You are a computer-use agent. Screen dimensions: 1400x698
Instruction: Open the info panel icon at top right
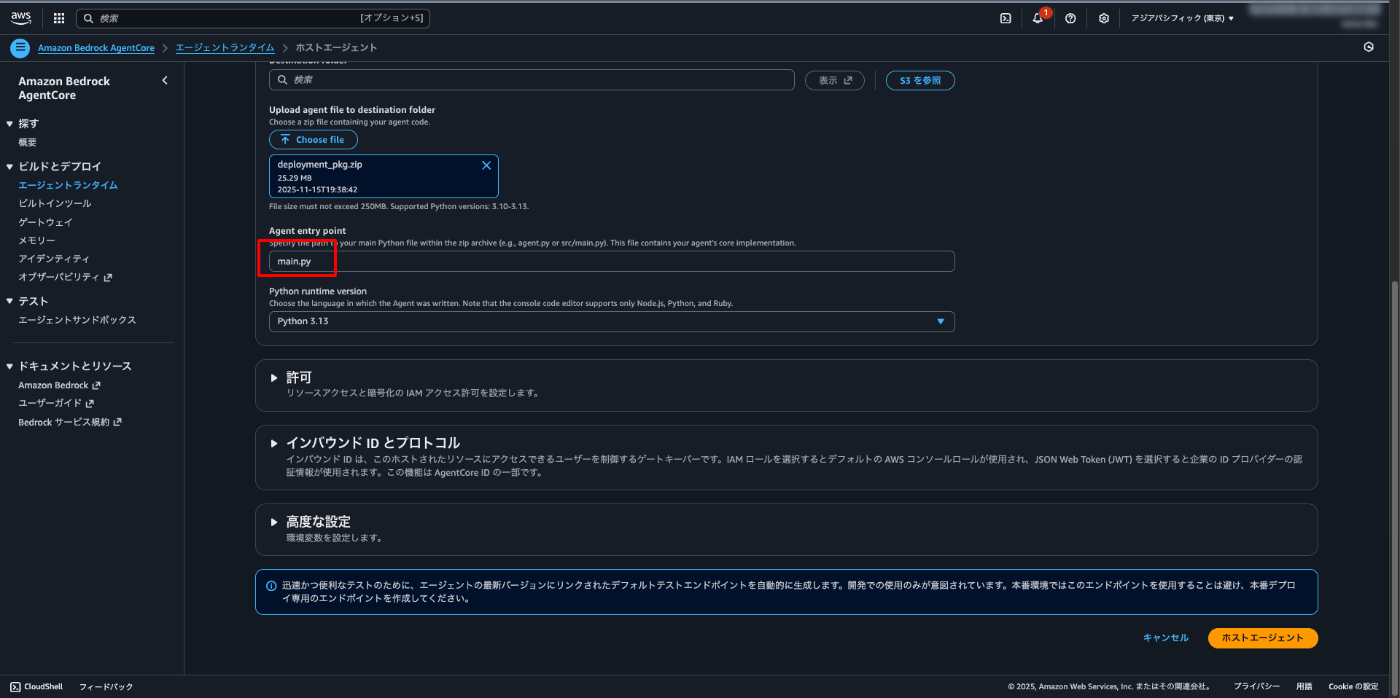point(1369,47)
